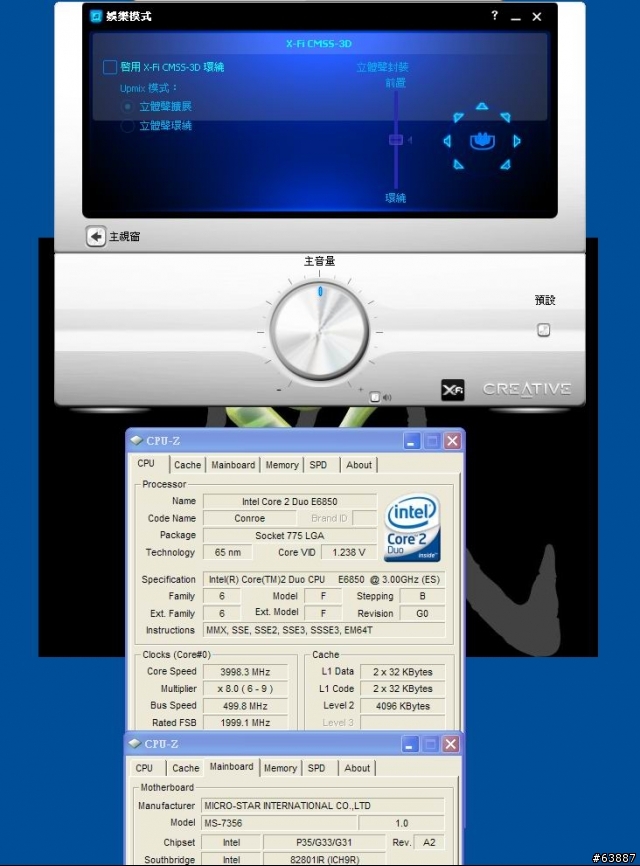This screenshot has height=866, width=640.
Task: Open CPU tab in lower CPU-Z window
Action: 144,768
